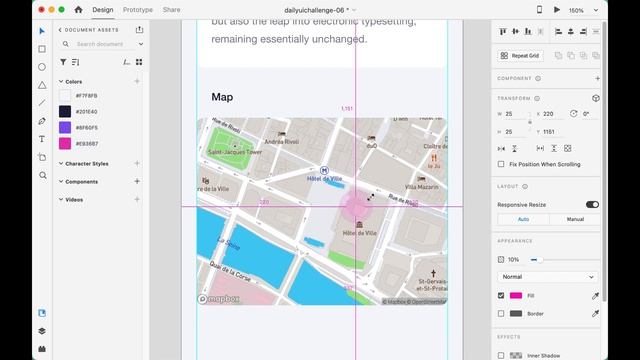Select Auto responsive resize mode
This screenshot has width=640, height=360.
click(523, 219)
